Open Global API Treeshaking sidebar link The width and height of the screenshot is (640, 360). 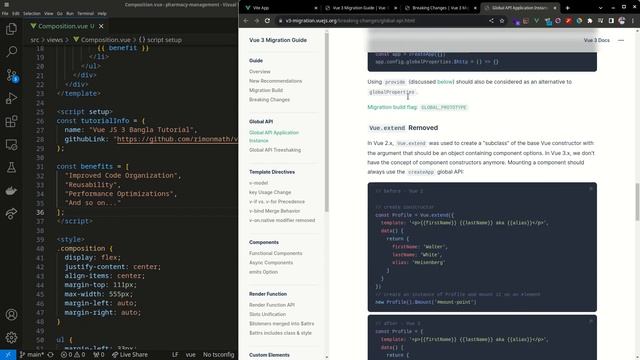pyautogui.click(x=275, y=150)
